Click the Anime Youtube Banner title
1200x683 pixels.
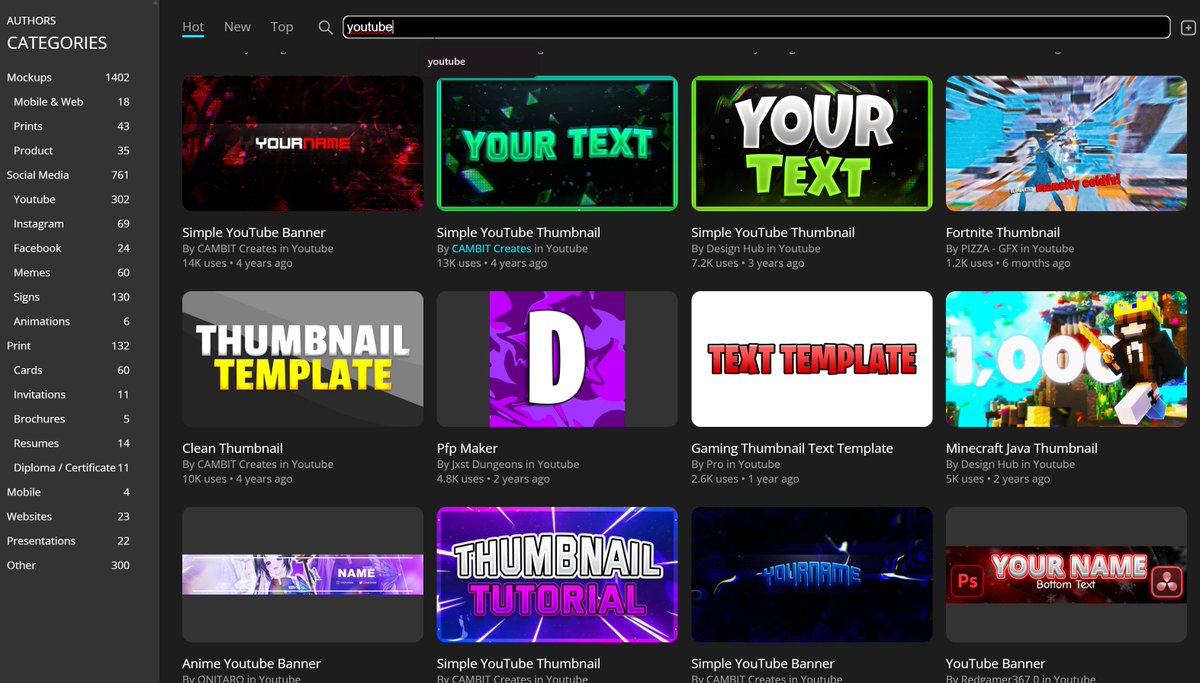pos(251,663)
